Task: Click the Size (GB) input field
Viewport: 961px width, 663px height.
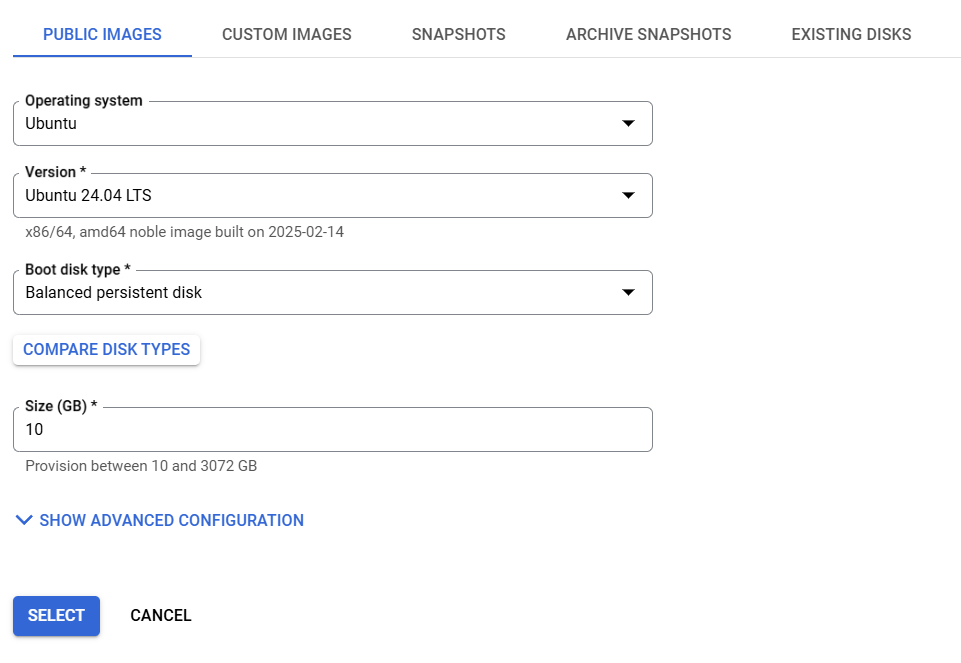Action: [x=333, y=430]
